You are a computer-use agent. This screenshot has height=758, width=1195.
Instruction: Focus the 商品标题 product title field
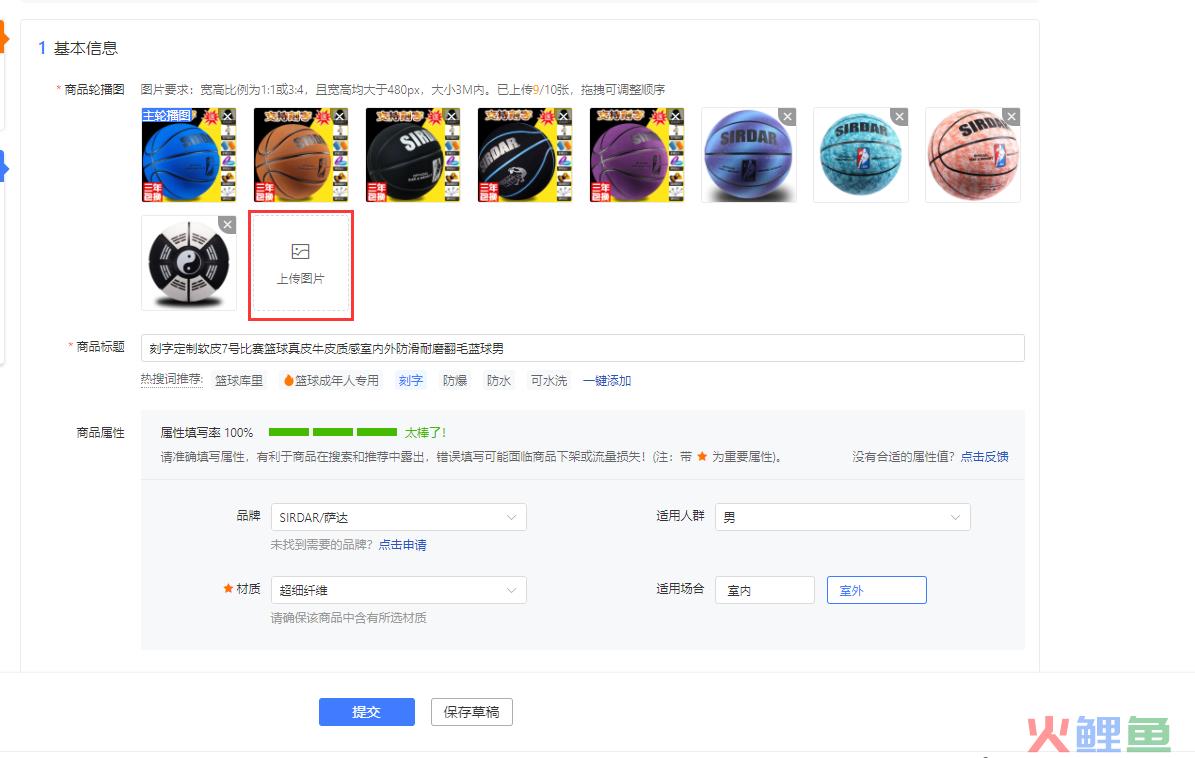pyautogui.click(x=582, y=348)
